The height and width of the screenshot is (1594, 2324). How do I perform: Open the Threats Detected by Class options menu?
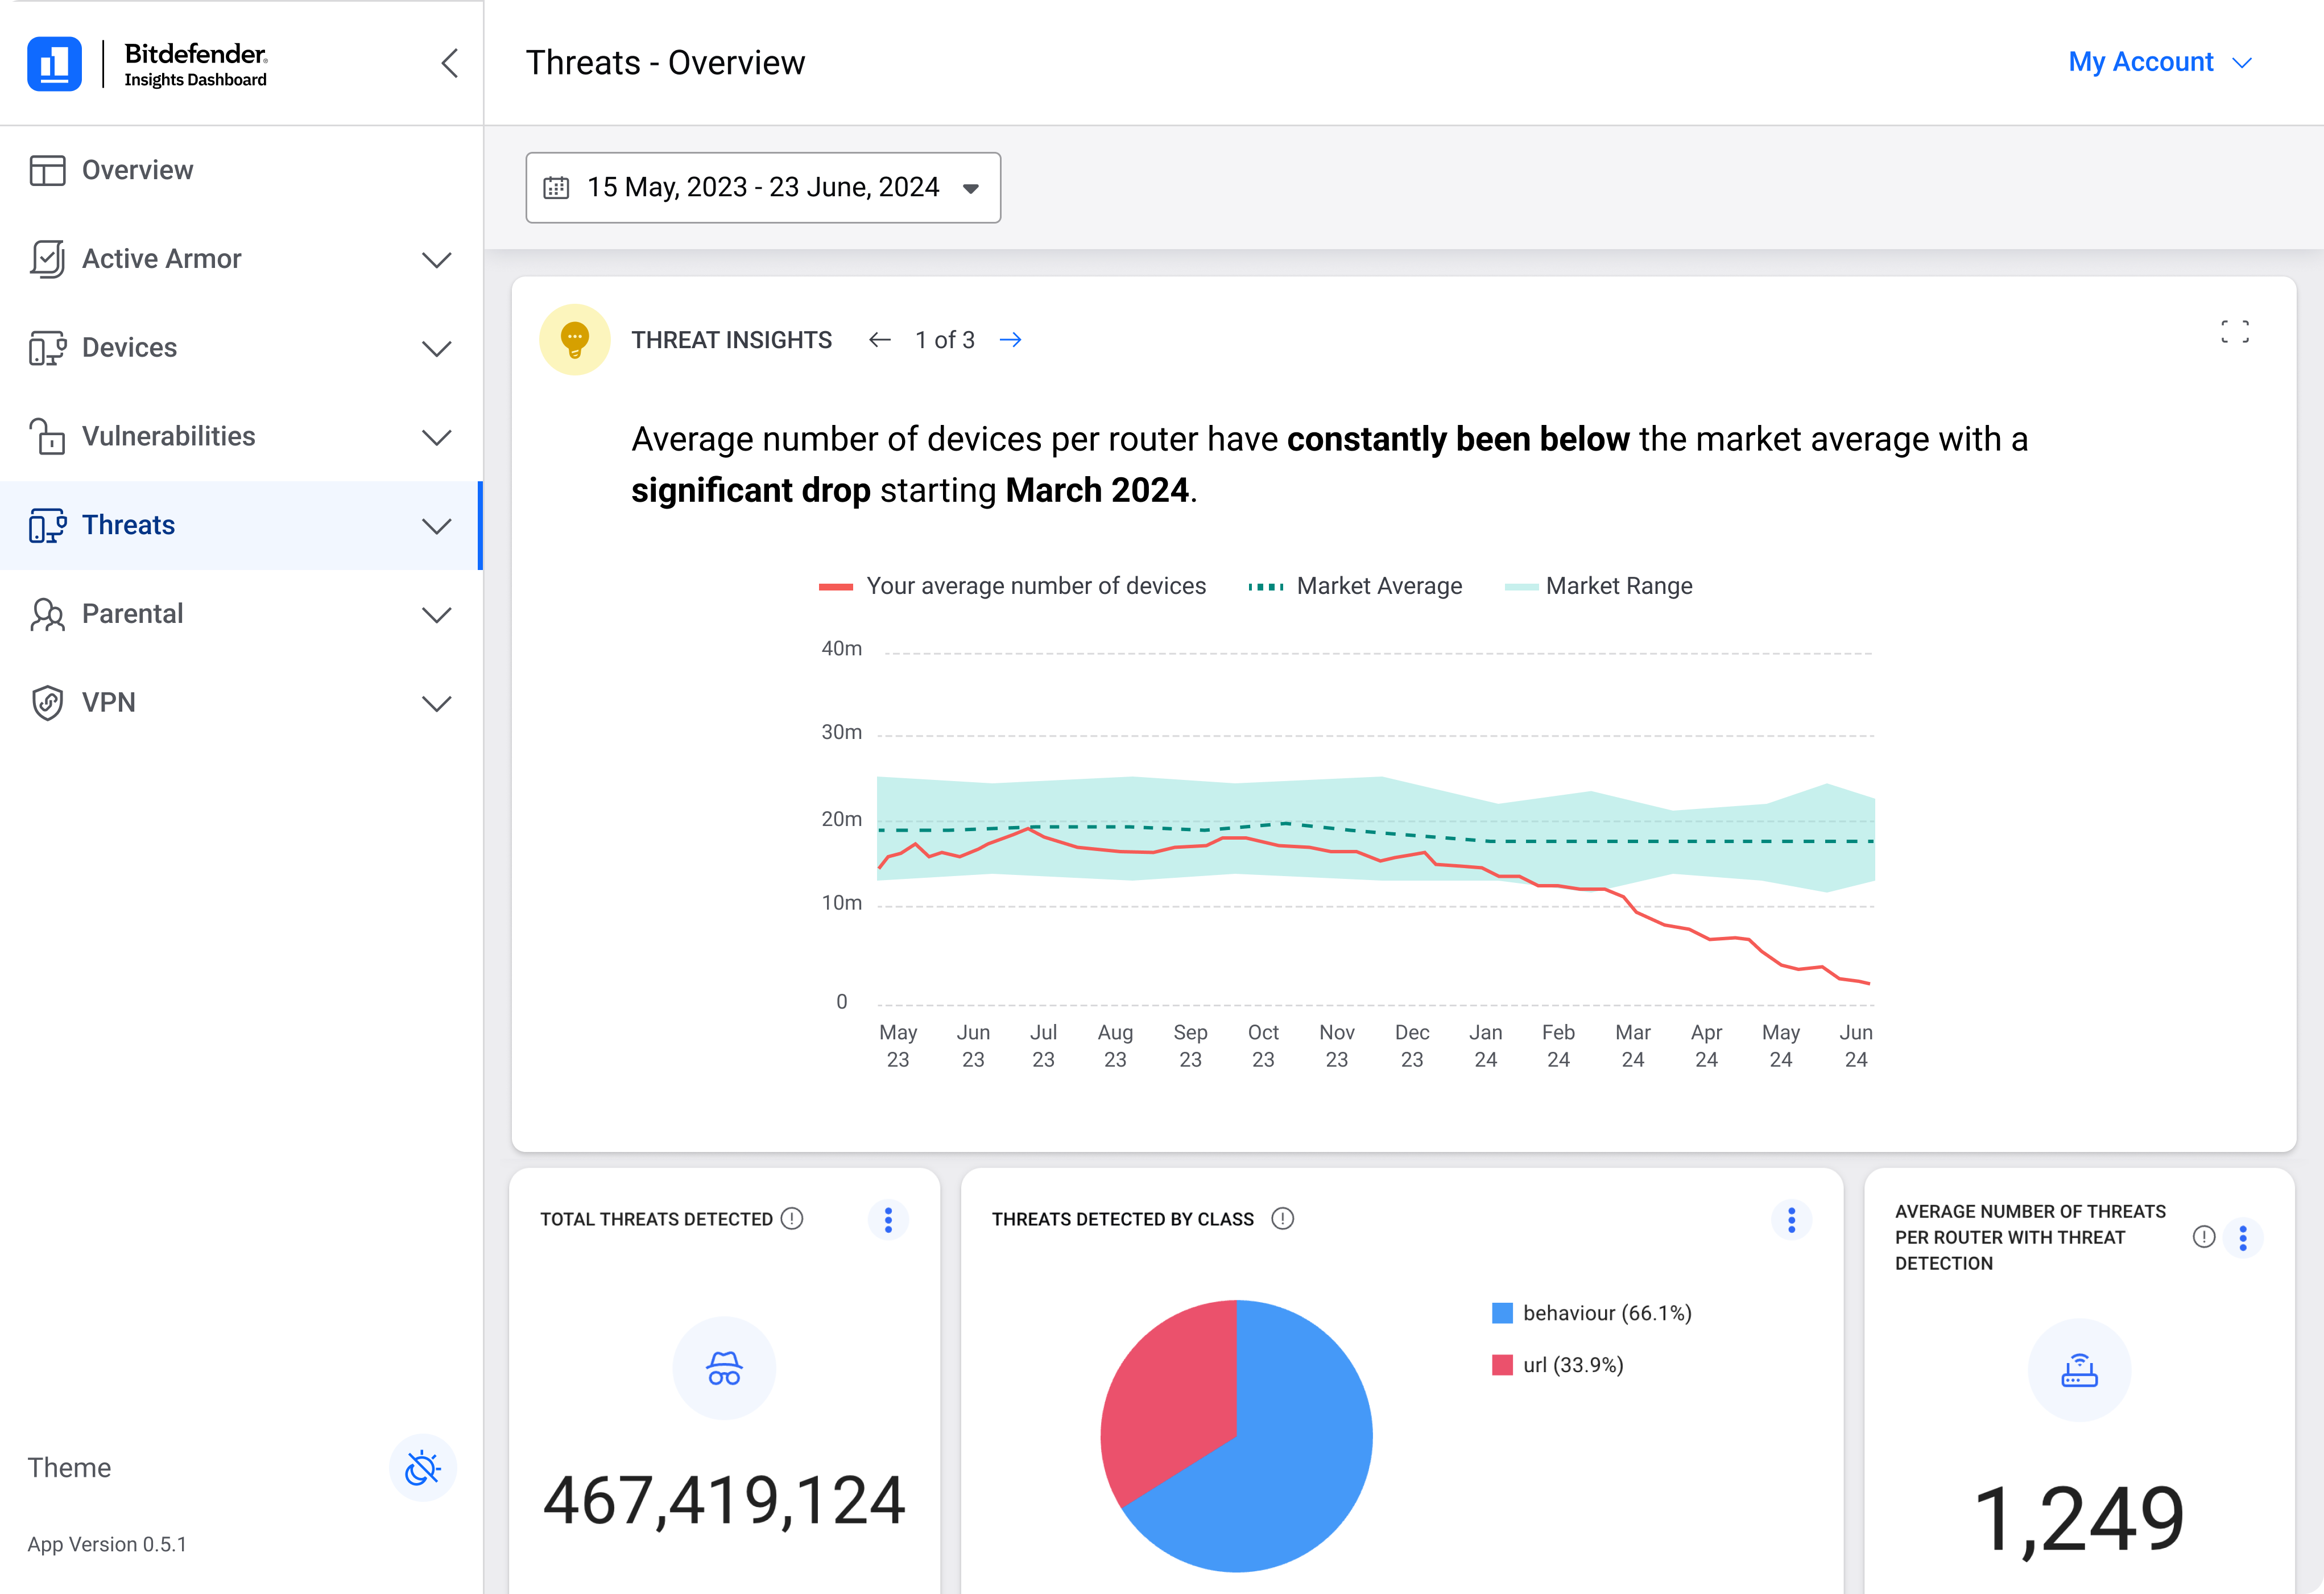click(1792, 1219)
